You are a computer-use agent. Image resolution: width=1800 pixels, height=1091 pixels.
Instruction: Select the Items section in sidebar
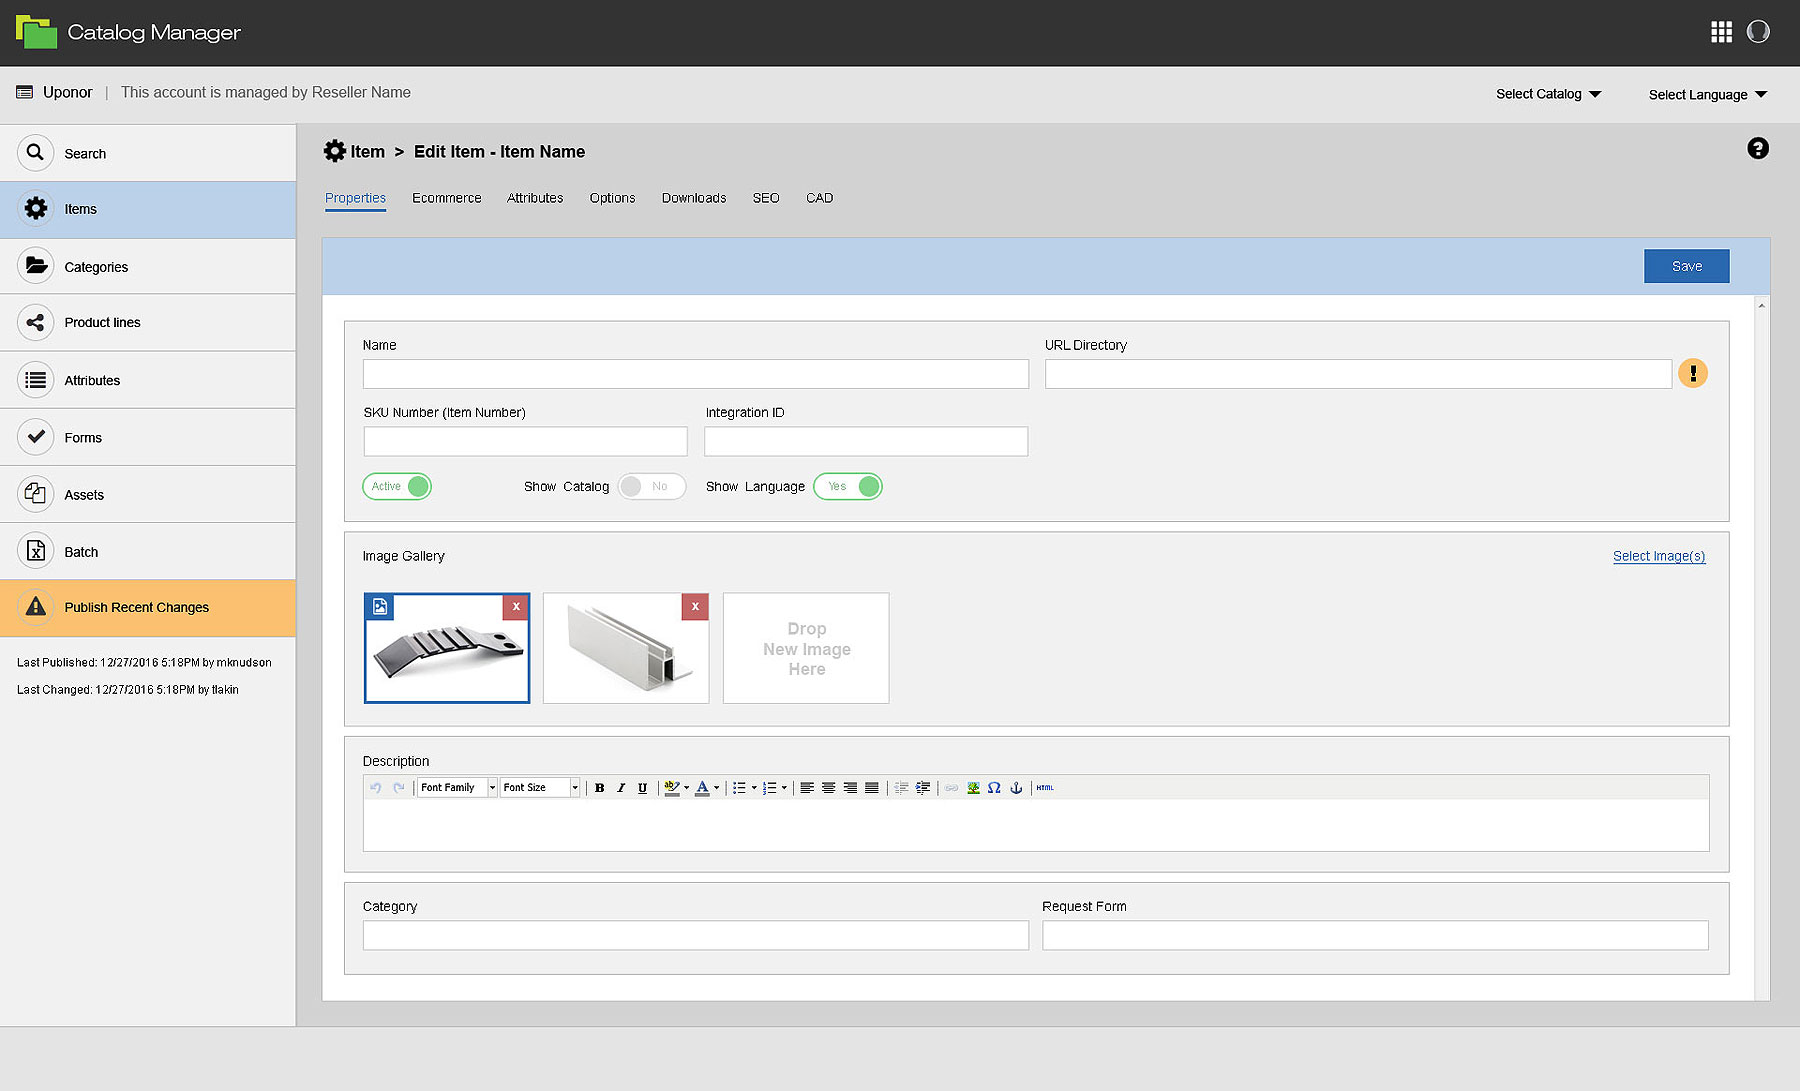click(x=79, y=208)
